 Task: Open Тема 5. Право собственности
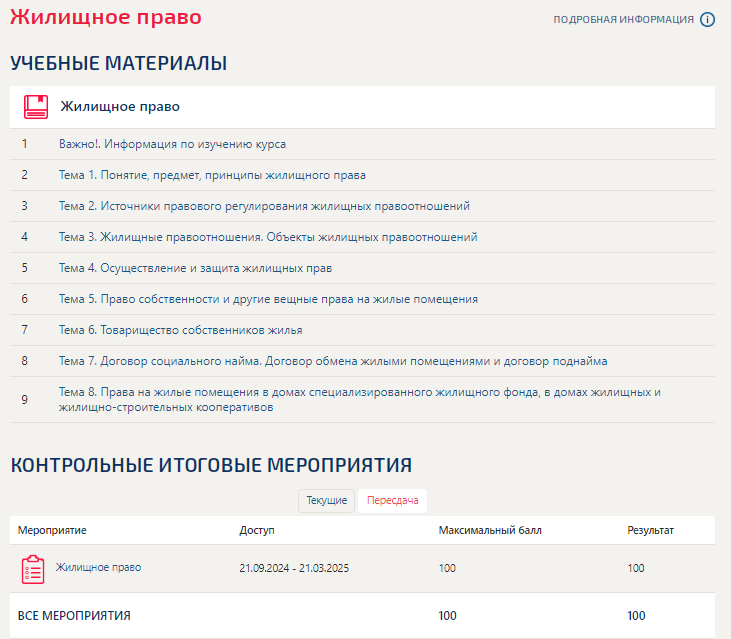[268, 299]
